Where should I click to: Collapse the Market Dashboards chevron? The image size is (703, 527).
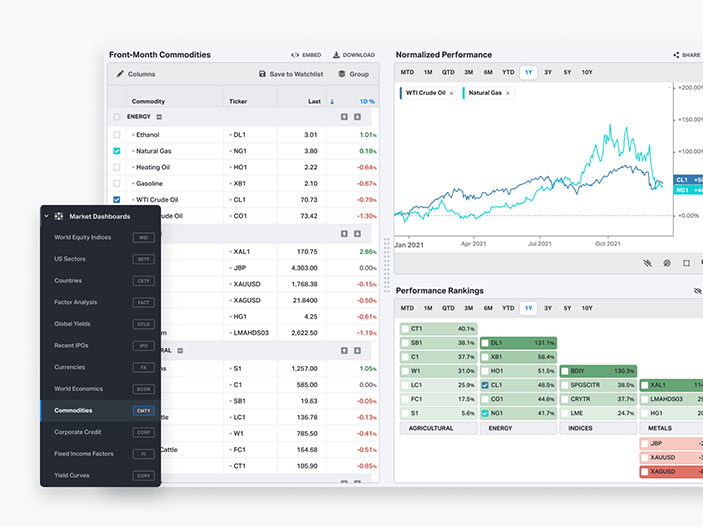click(46, 216)
